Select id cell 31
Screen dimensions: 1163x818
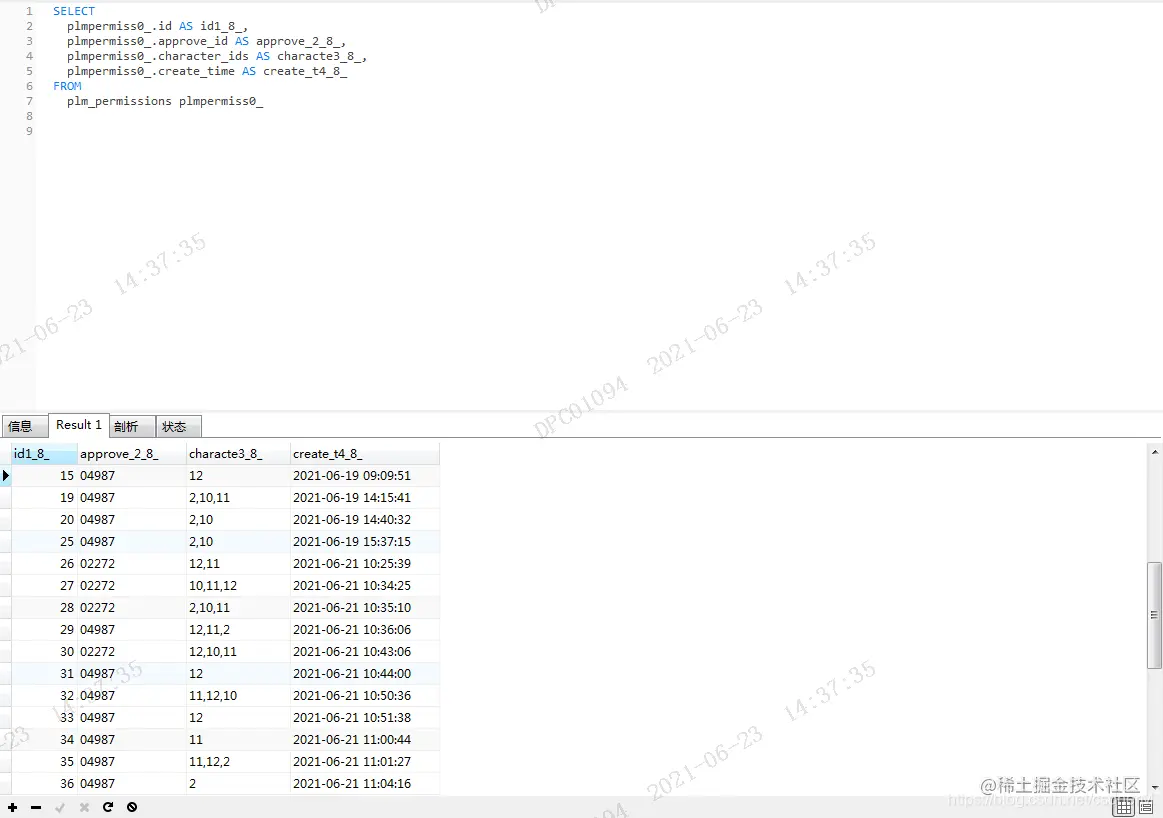[x=44, y=673]
